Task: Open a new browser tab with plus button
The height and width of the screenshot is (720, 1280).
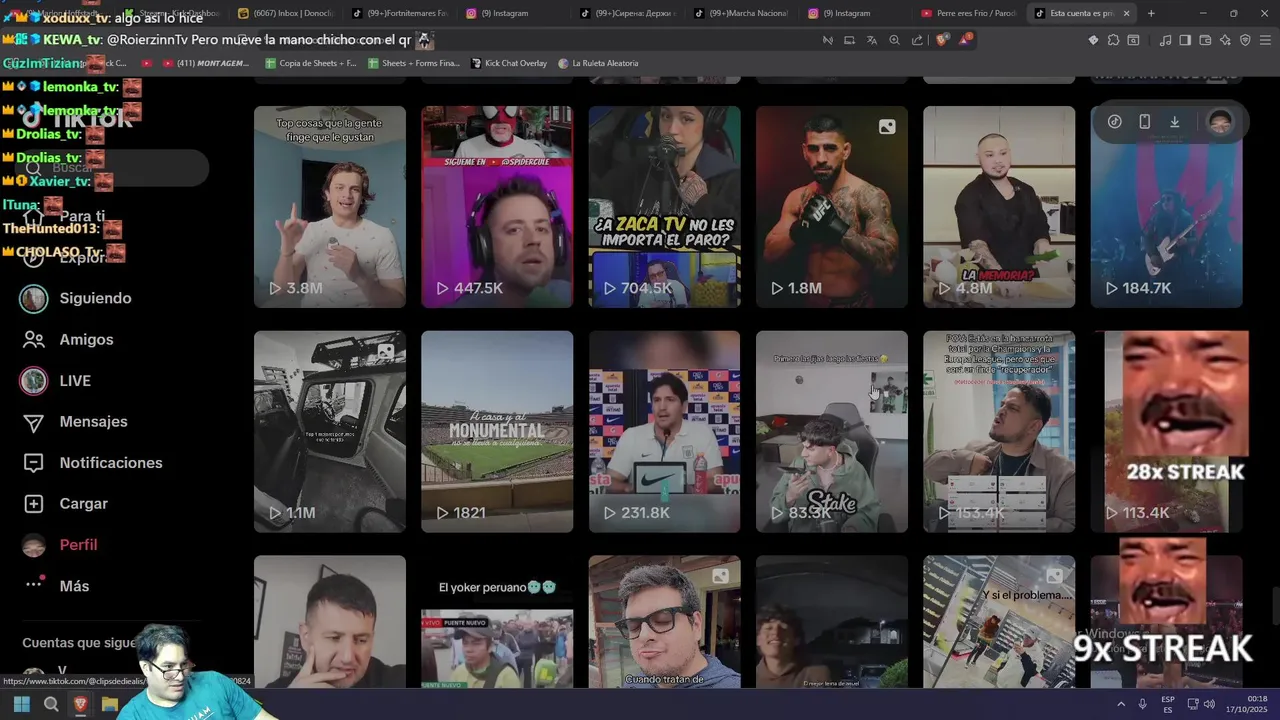Action: [x=1151, y=13]
